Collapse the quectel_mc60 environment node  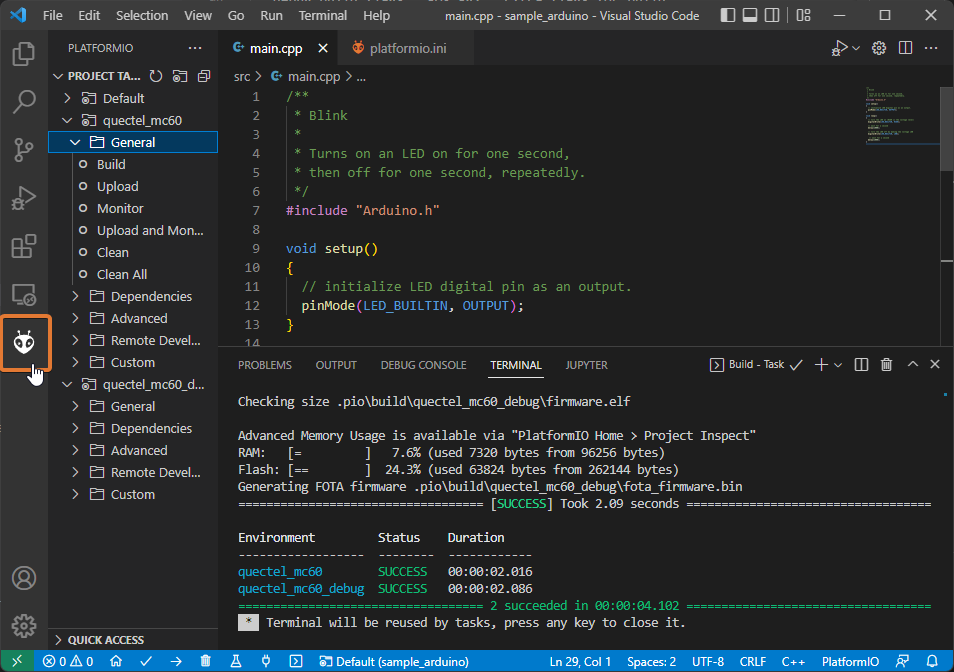coord(68,120)
